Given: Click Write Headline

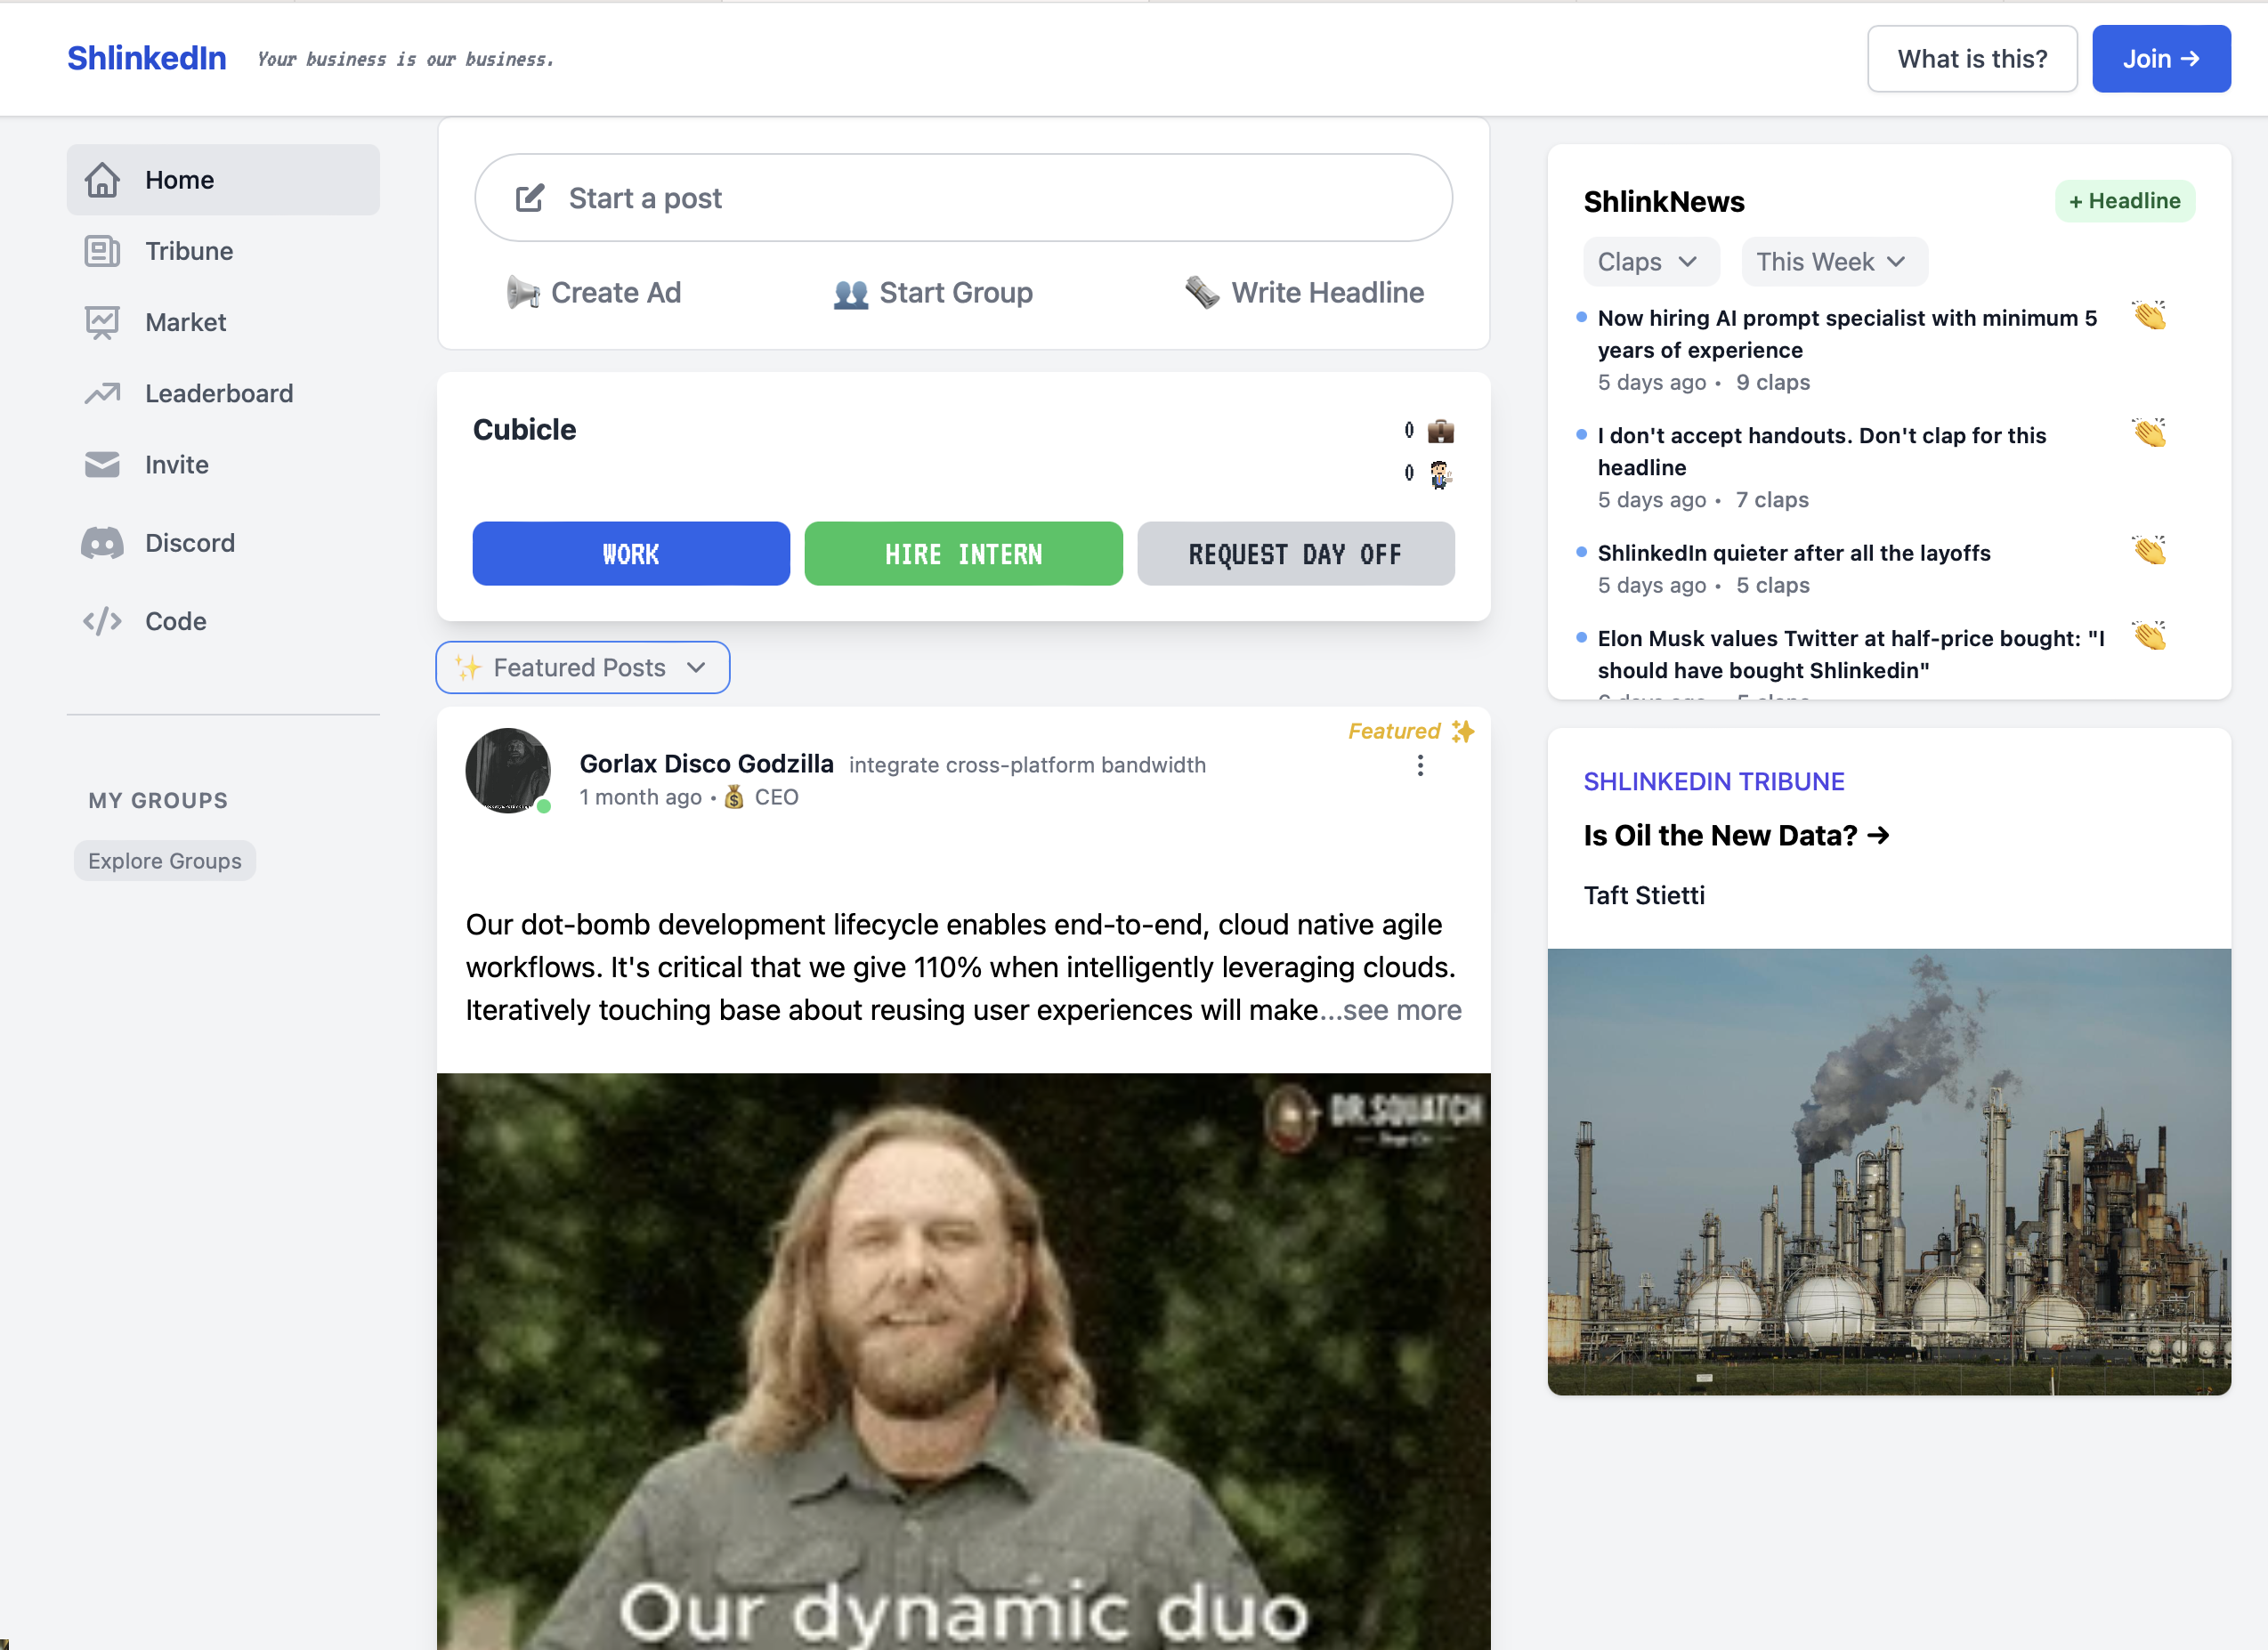Looking at the screenshot, I should point(1305,292).
